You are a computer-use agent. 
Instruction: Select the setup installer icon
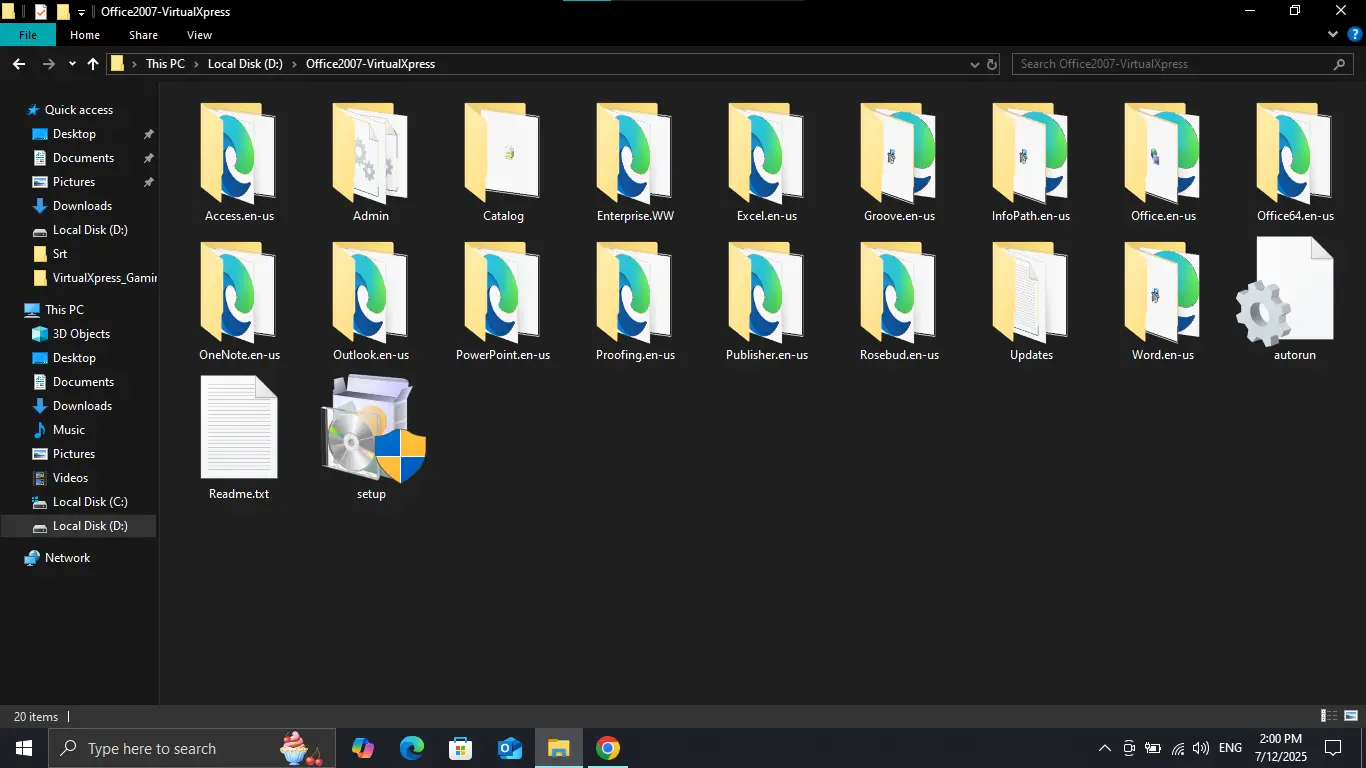371,439
